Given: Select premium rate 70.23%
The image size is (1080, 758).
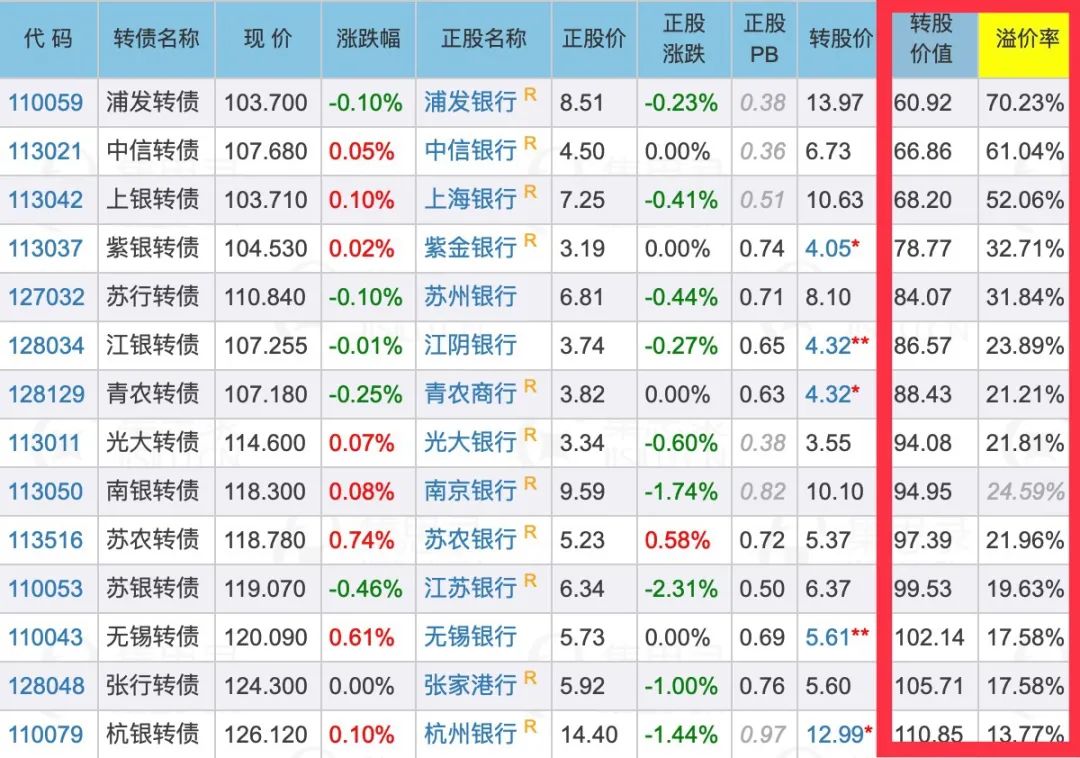Looking at the screenshot, I should point(1024,103).
